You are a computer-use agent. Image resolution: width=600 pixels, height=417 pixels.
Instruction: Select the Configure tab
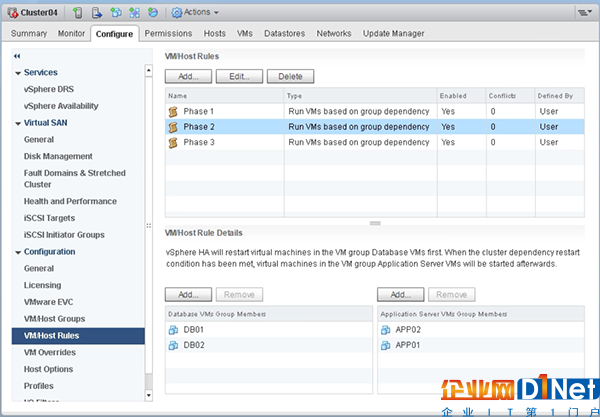(x=114, y=34)
